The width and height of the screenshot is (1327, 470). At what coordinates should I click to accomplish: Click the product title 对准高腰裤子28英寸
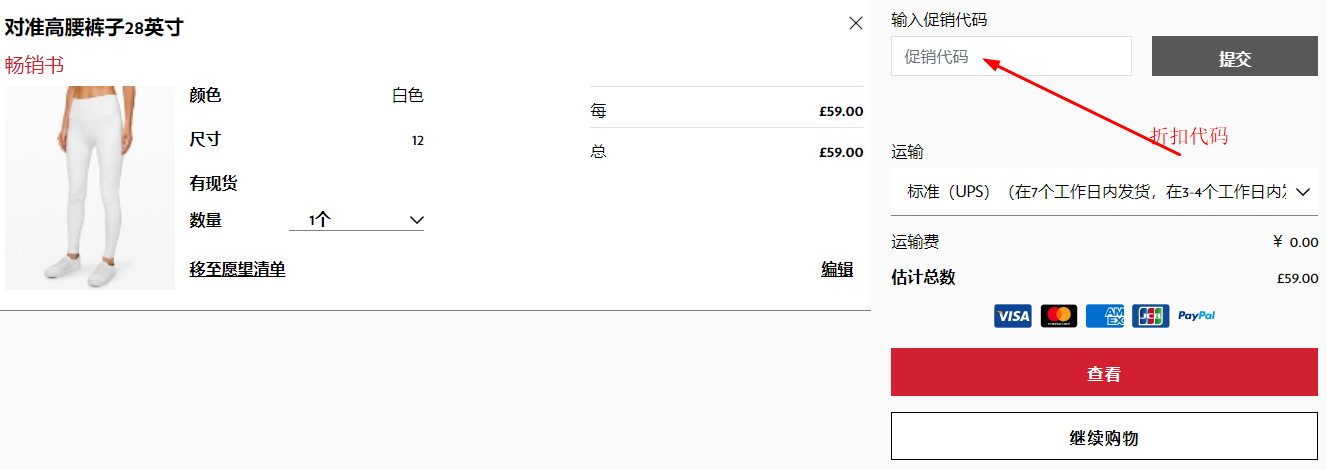click(94, 27)
